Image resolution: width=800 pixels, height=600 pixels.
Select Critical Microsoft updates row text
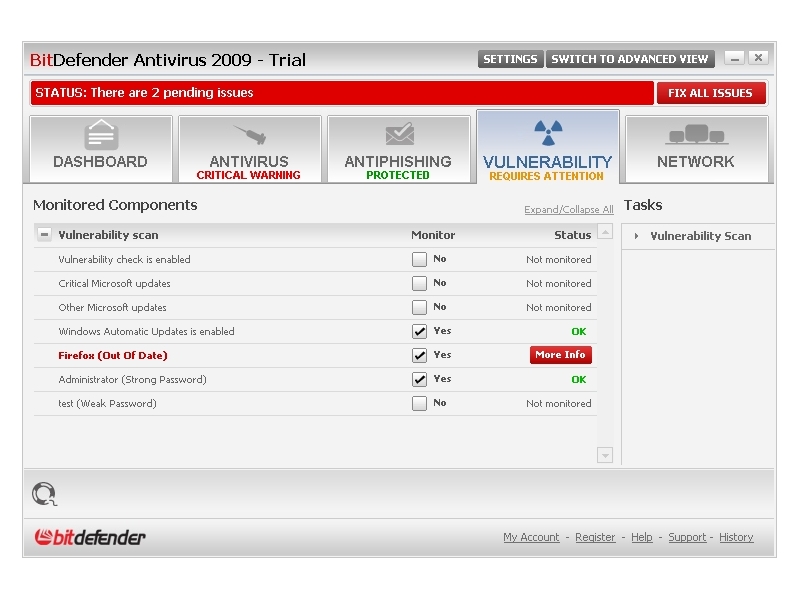point(114,284)
